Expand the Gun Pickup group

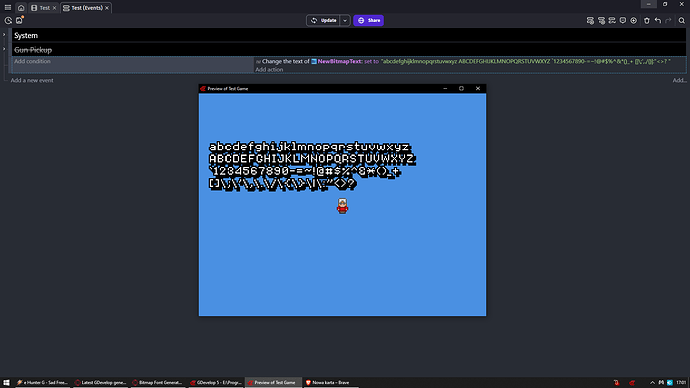4,49
